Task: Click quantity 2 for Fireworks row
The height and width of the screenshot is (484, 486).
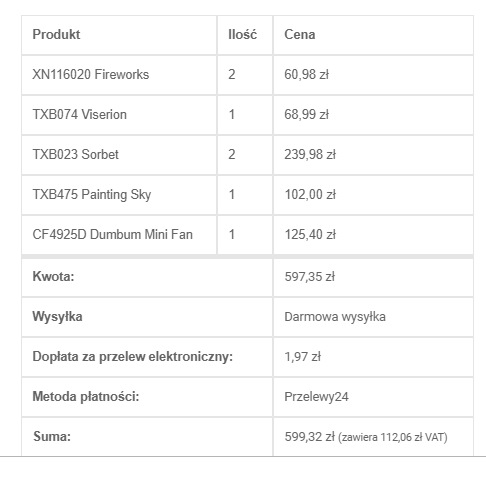Action: pos(232,74)
